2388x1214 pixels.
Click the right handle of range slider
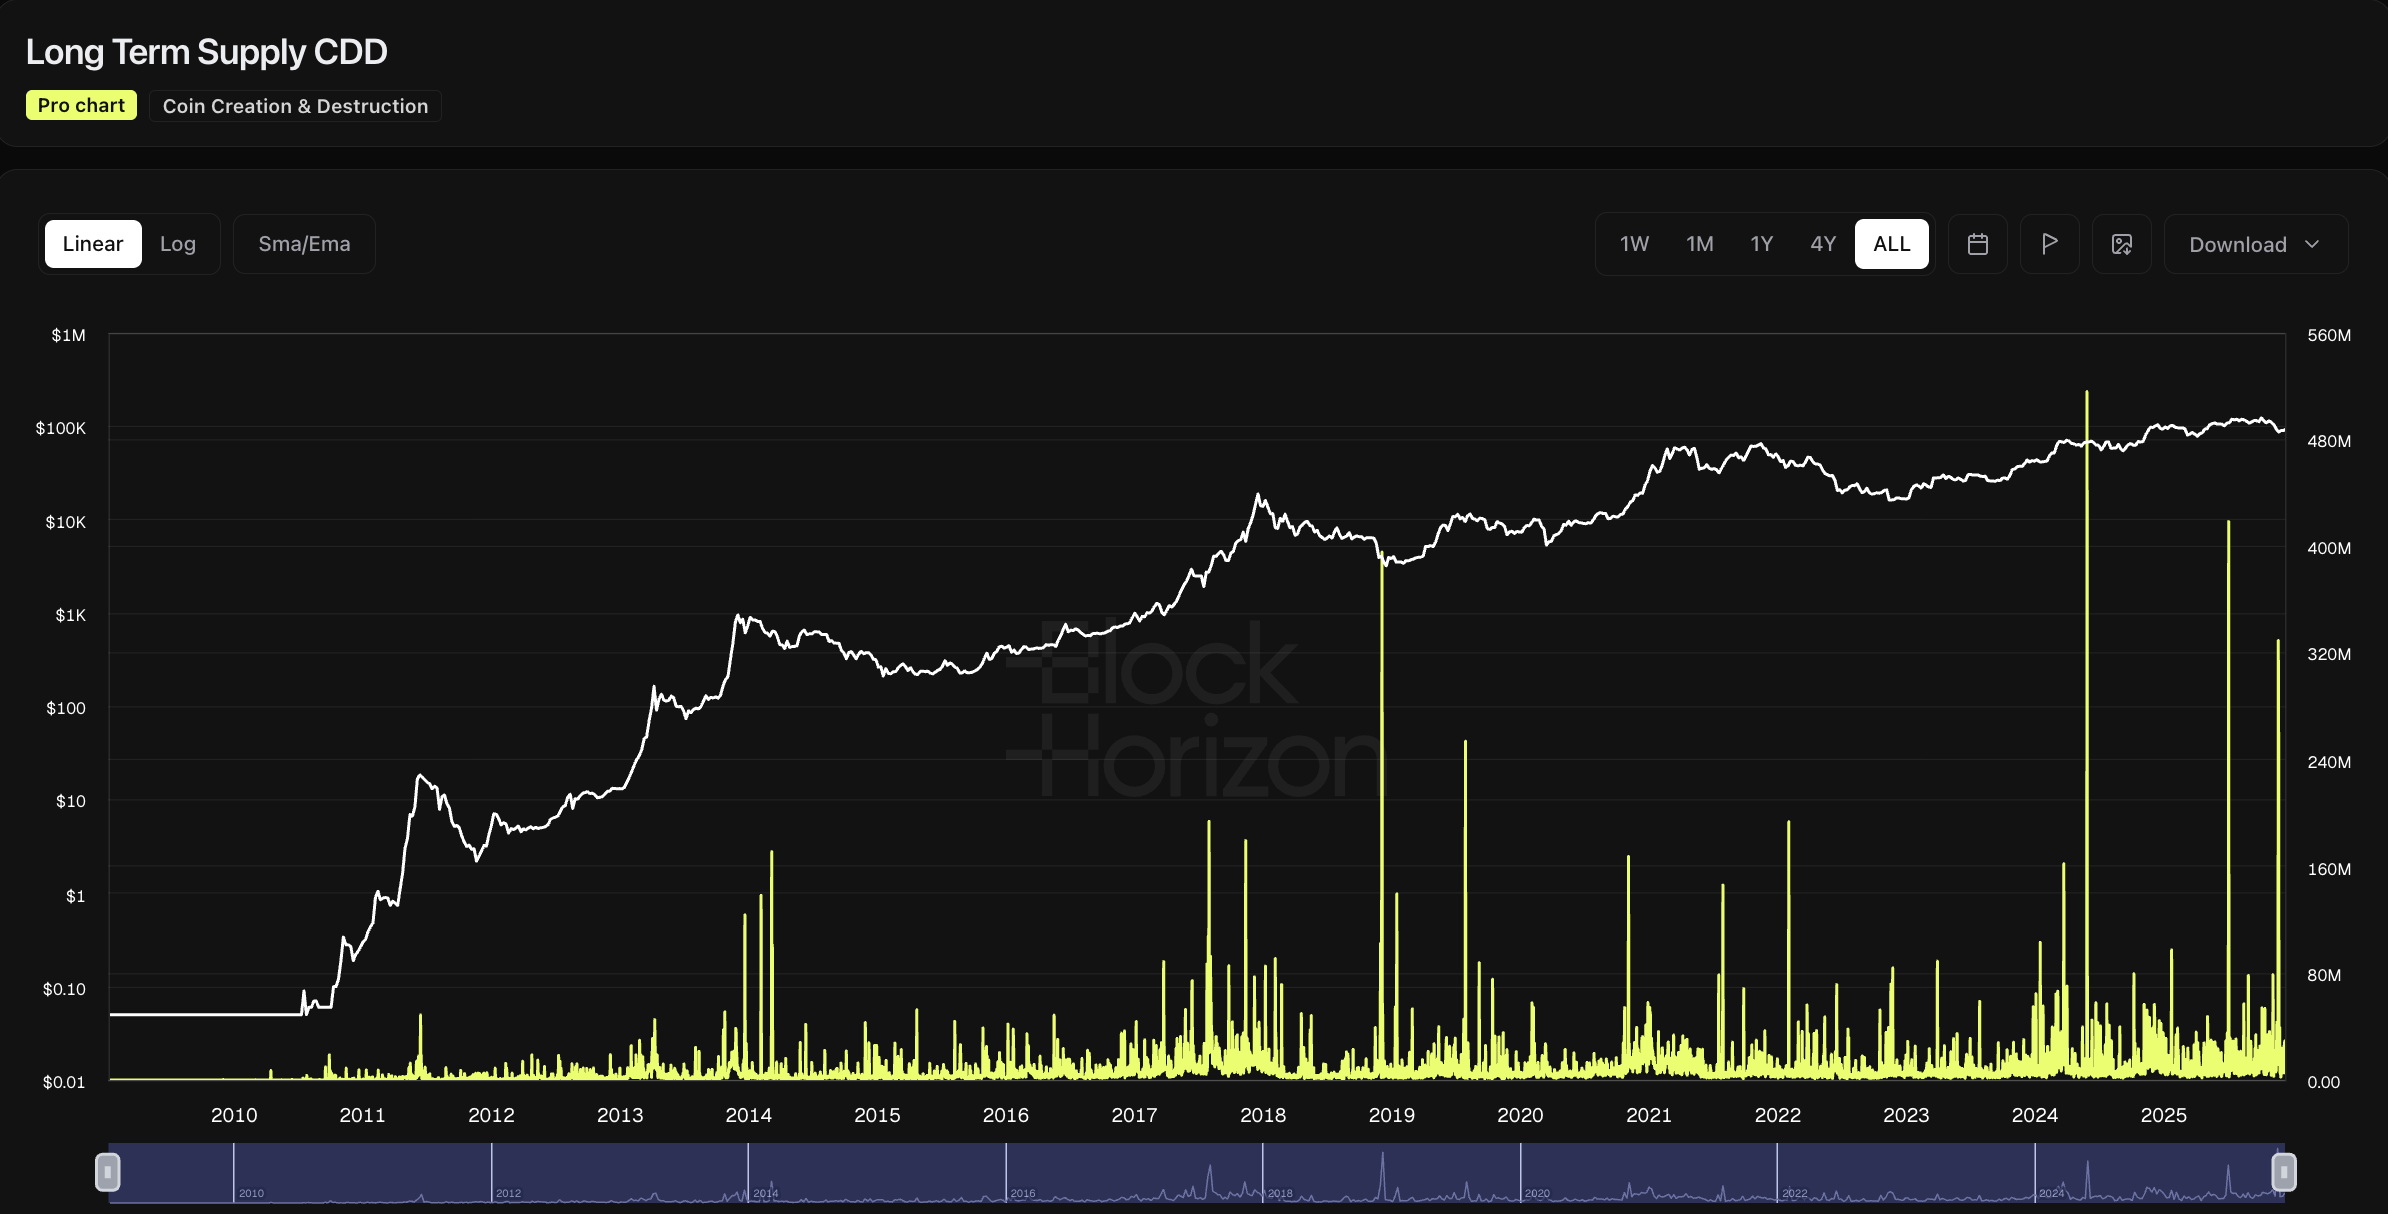(x=2283, y=1172)
